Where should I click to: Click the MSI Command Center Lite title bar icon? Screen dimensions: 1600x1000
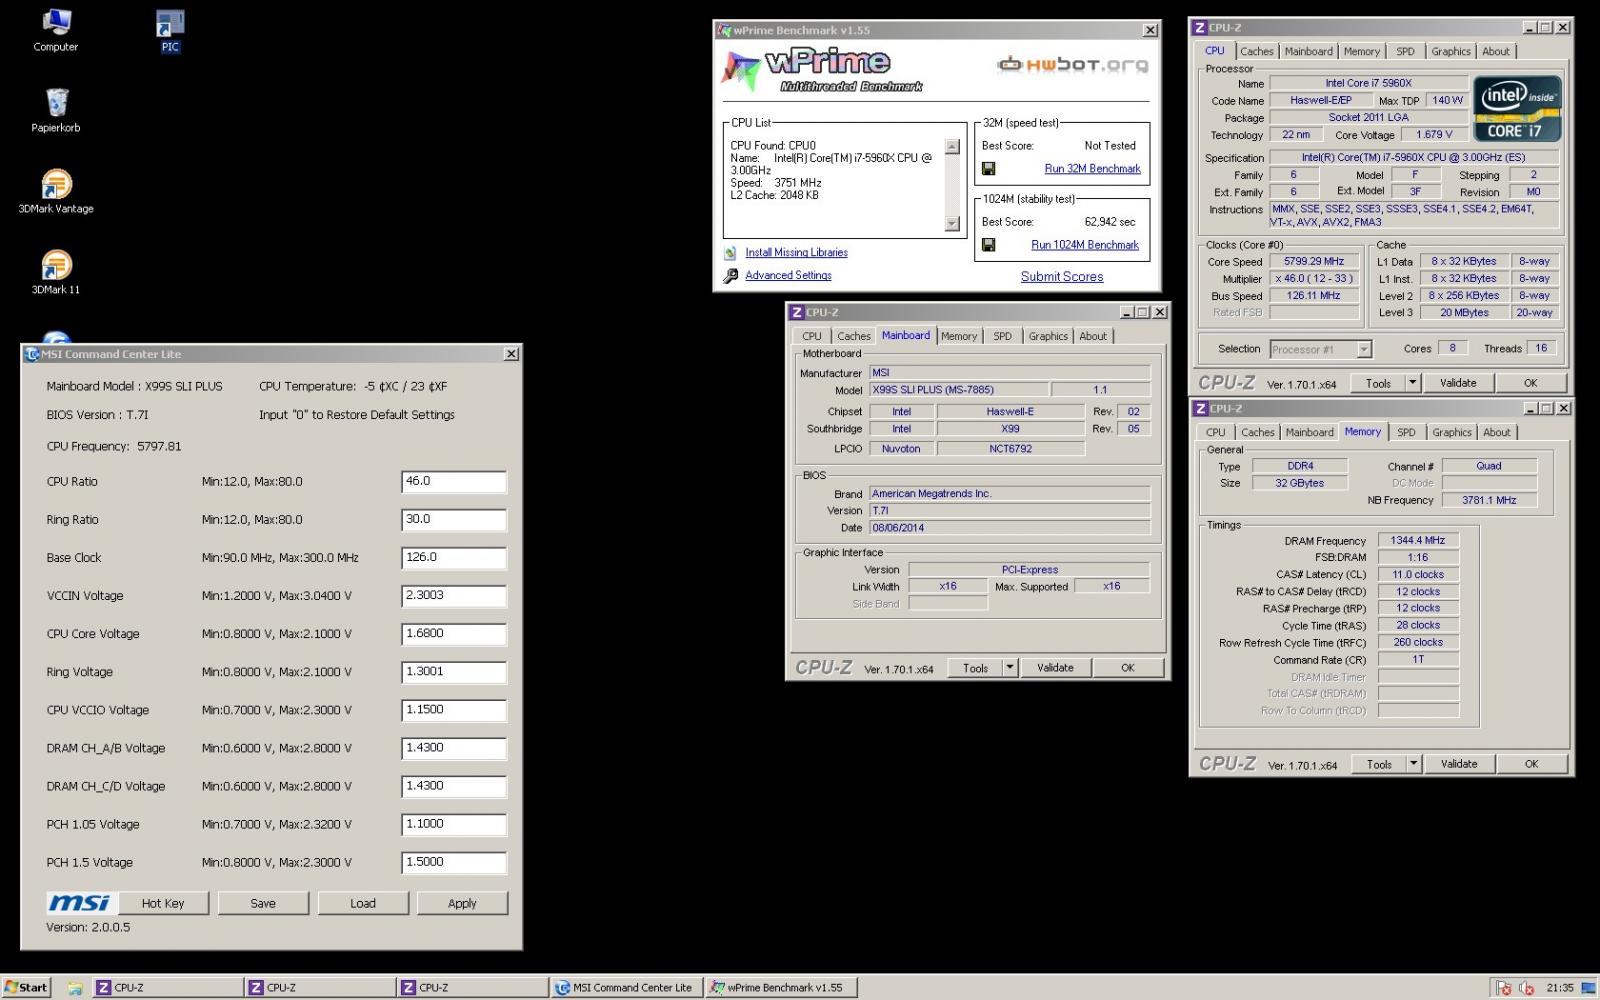(32, 354)
